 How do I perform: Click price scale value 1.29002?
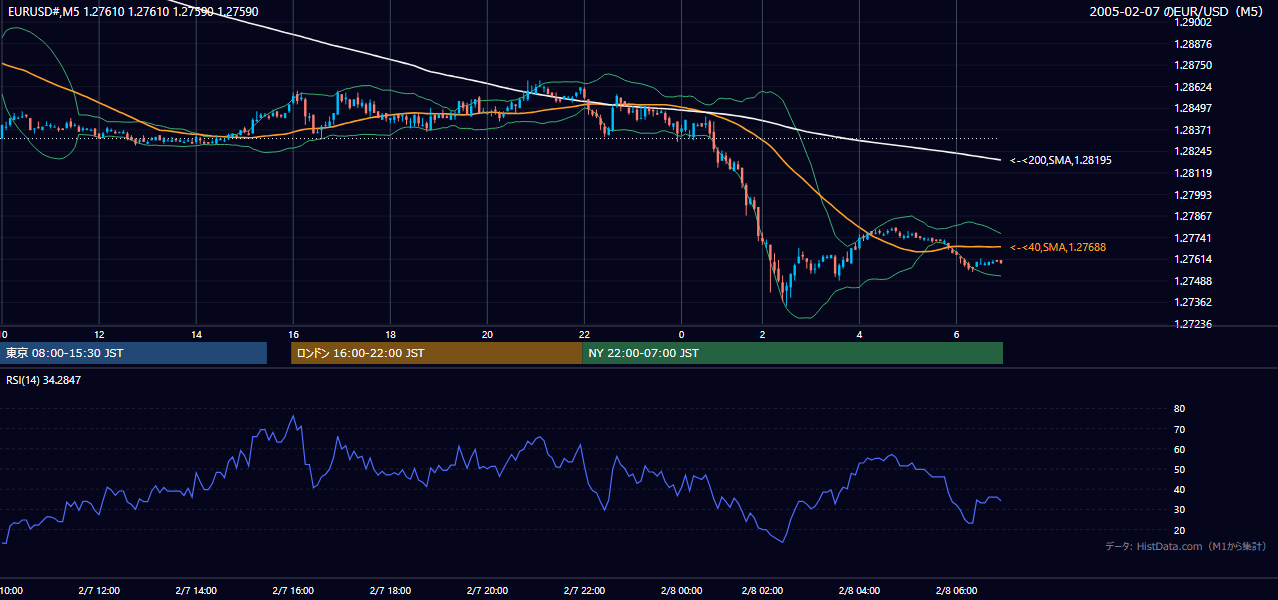1192,22
